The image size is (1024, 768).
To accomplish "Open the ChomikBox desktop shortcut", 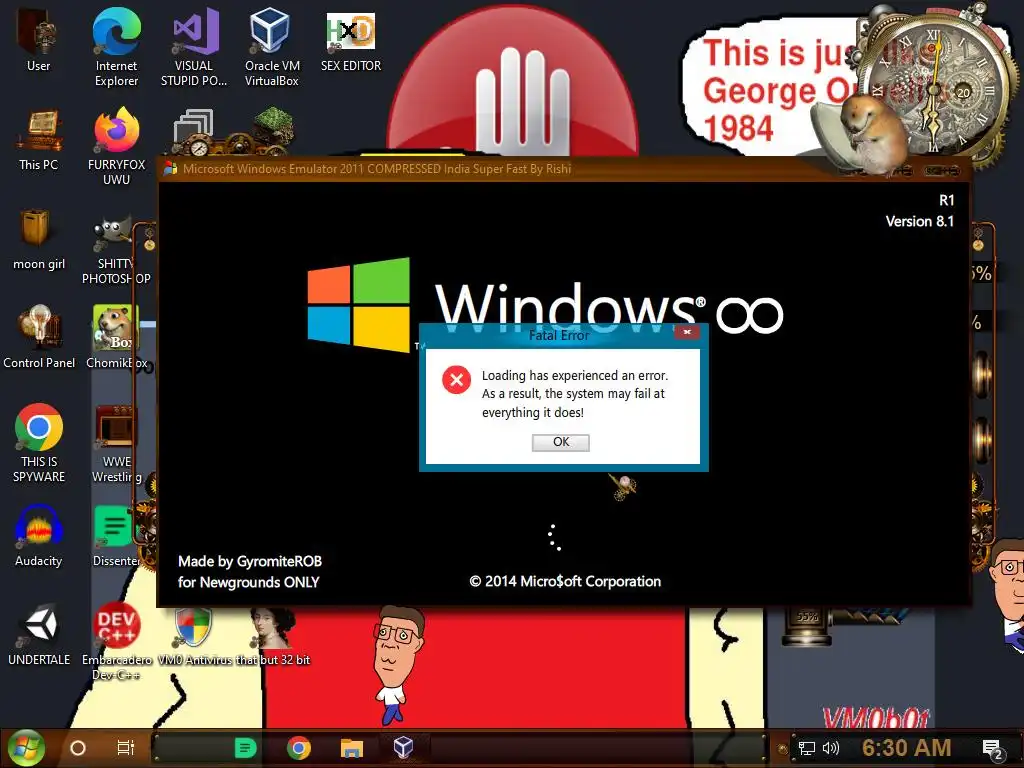I will (x=116, y=337).
